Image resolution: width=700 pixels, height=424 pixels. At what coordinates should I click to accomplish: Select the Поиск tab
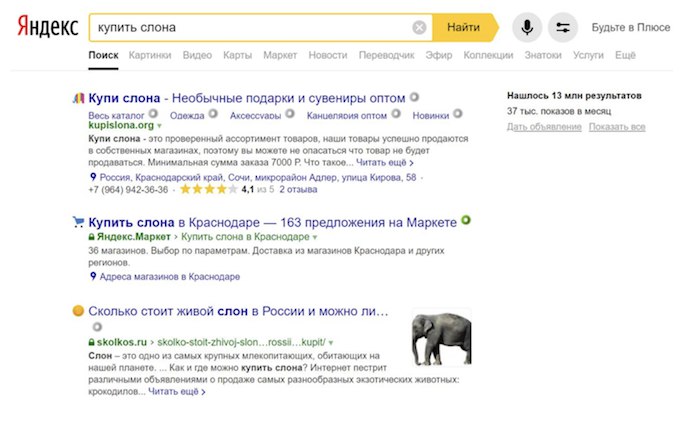103,55
